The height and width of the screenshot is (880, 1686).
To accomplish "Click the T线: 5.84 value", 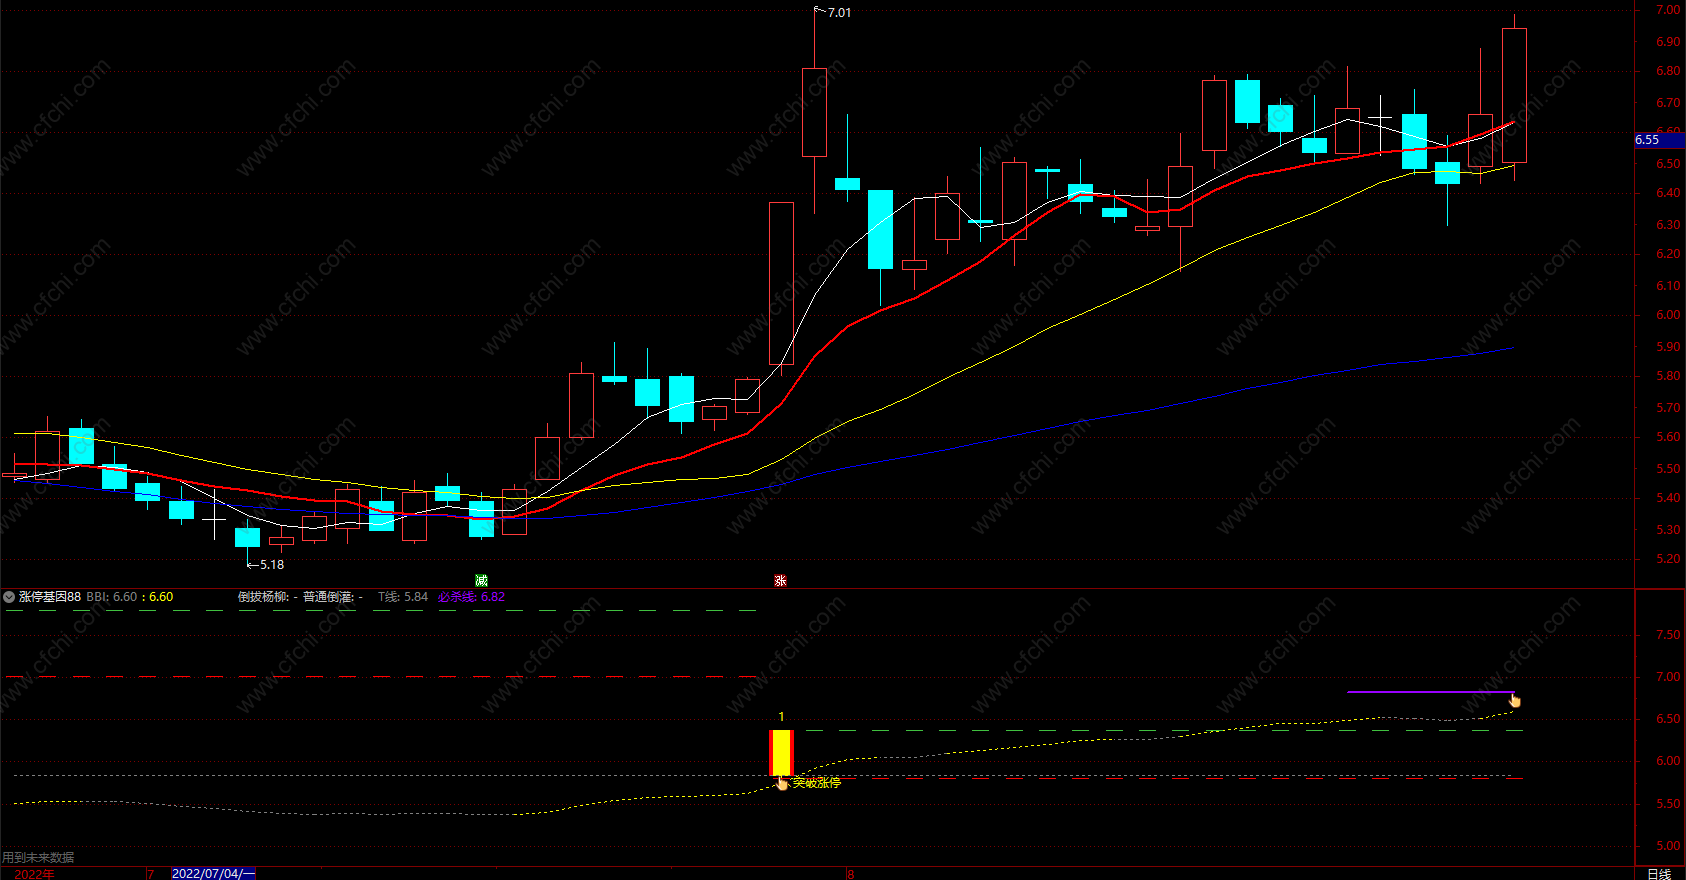I will (x=403, y=597).
